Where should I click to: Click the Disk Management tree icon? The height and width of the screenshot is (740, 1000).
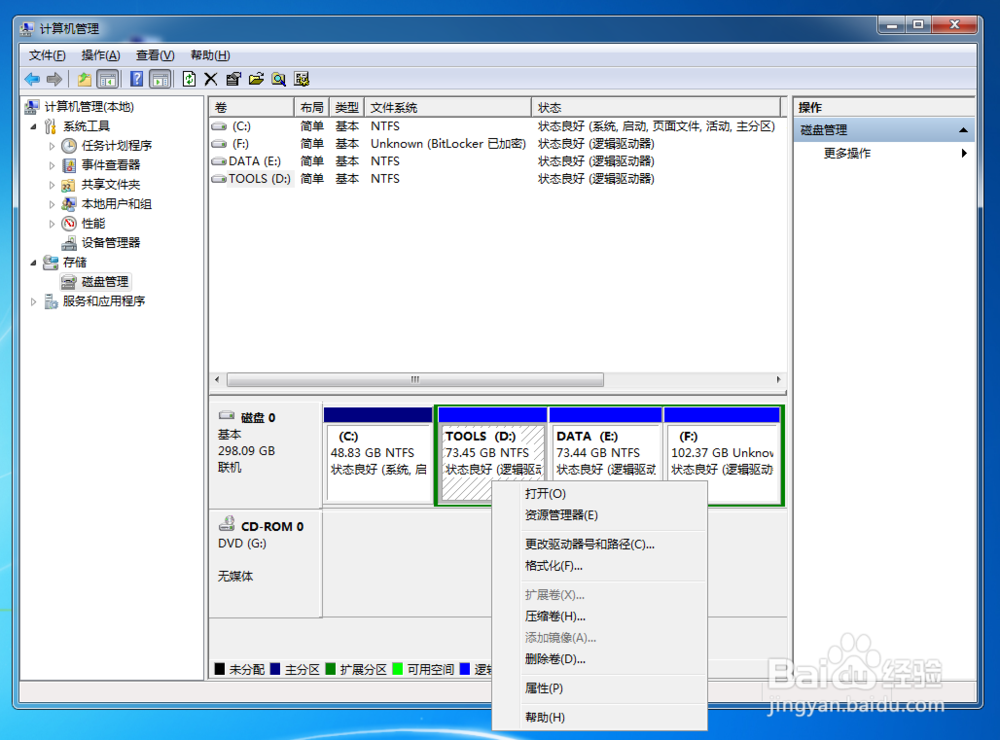pyautogui.click(x=69, y=282)
